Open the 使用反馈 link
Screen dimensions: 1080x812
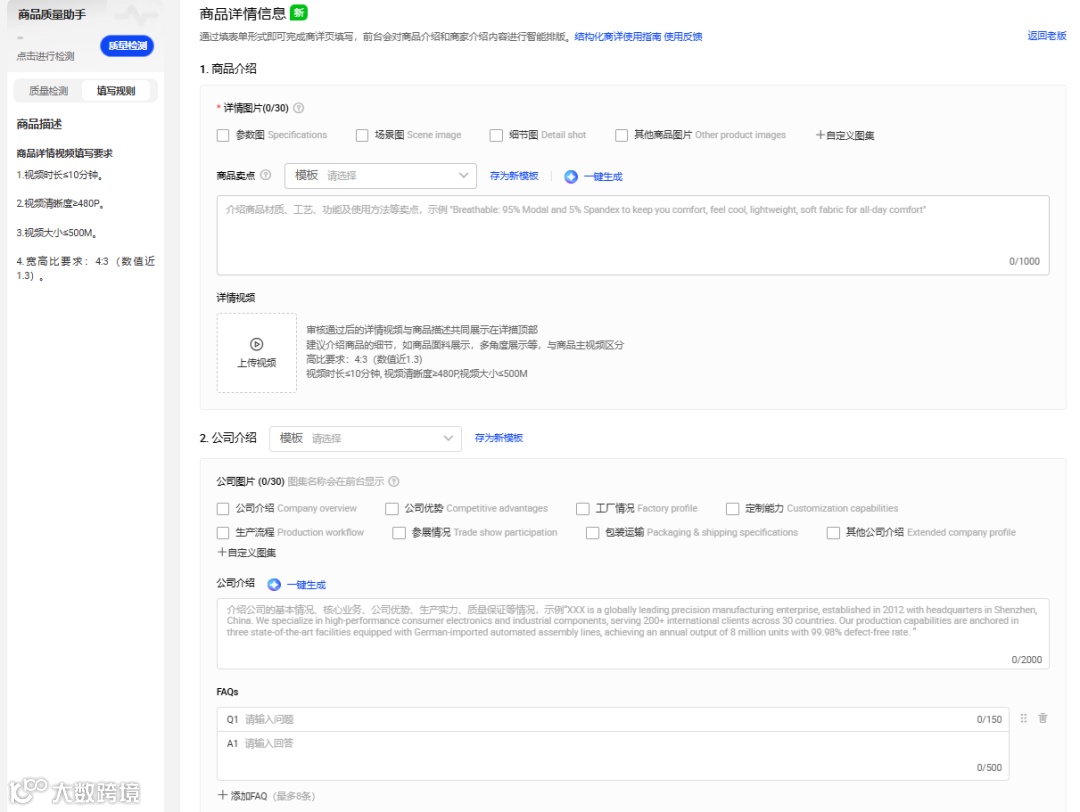point(683,37)
